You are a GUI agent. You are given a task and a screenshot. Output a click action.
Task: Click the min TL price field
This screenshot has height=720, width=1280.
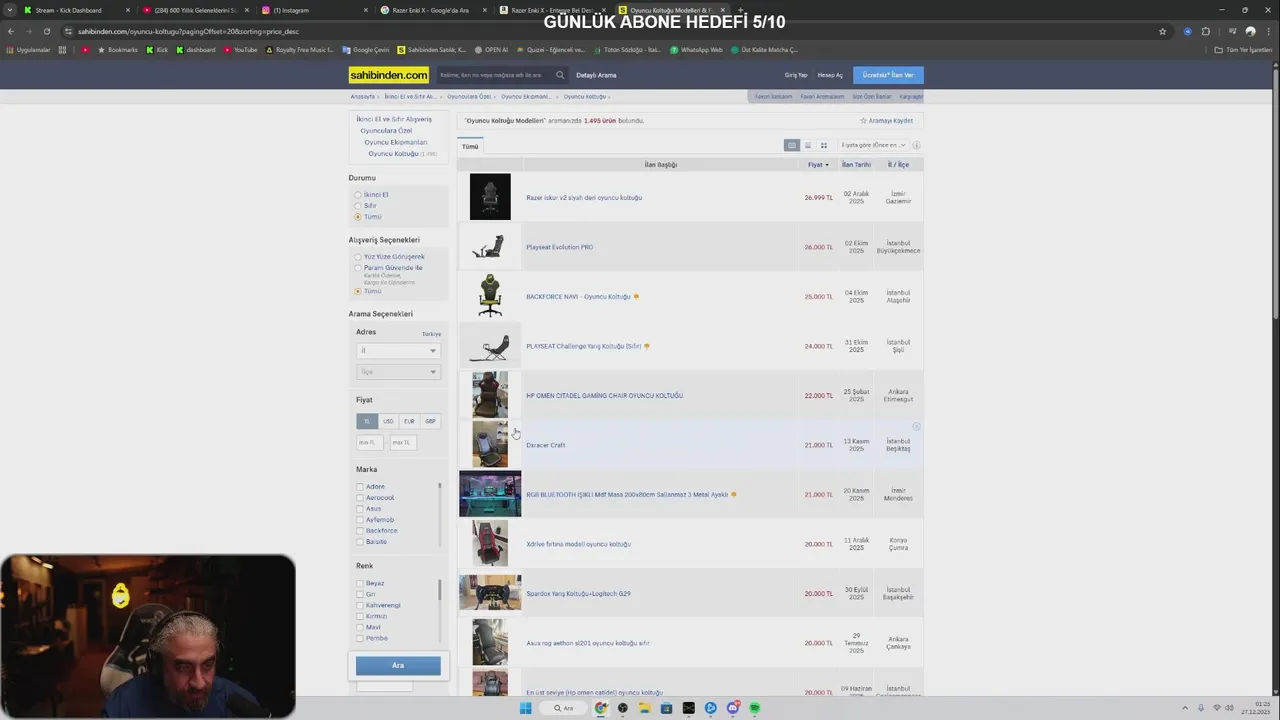pyautogui.click(x=370, y=442)
